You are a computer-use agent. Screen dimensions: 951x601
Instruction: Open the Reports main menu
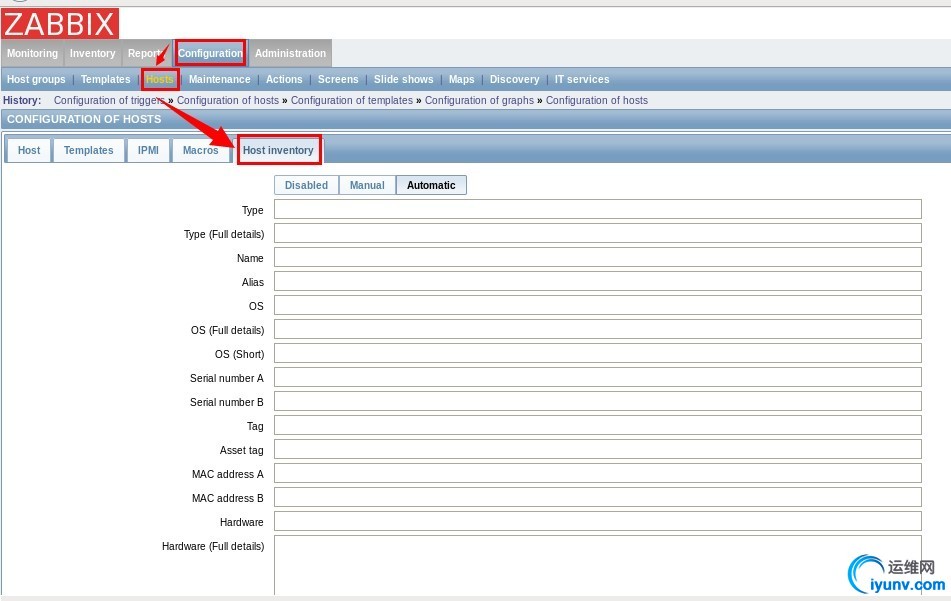pyautogui.click(x=146, y=53)
